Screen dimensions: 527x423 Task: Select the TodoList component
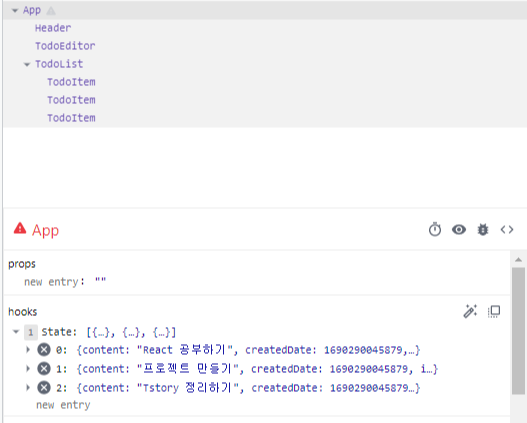pyautogui.click(x=59, y=64)
